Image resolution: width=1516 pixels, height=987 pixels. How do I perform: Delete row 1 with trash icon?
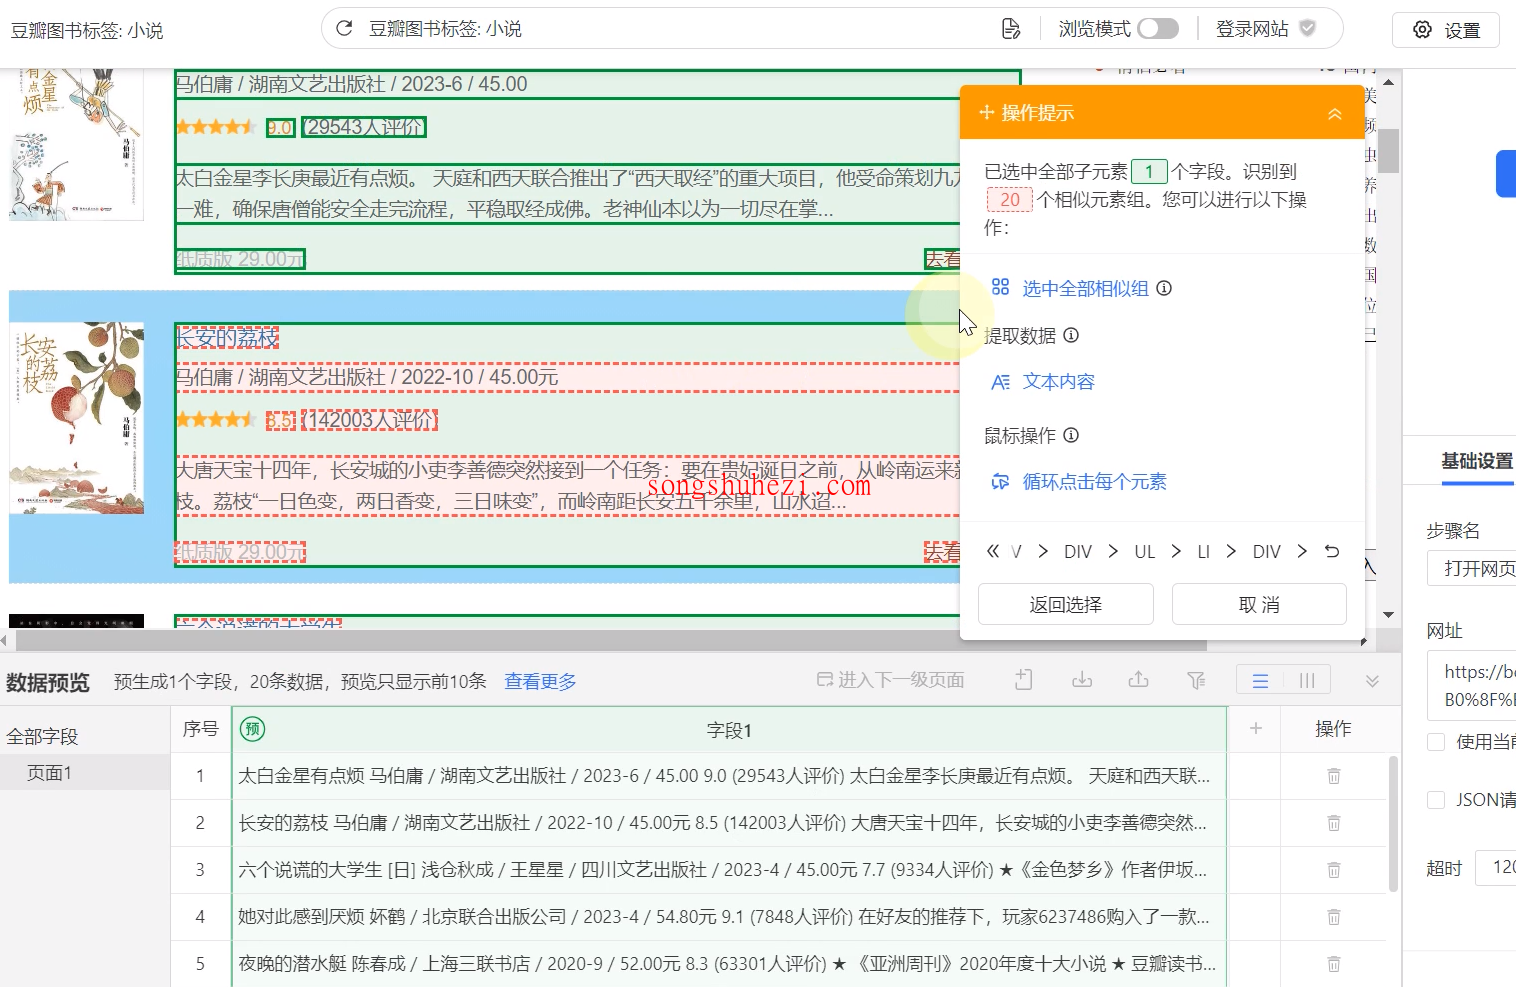pyautogui.click(x=1333, y=776)
